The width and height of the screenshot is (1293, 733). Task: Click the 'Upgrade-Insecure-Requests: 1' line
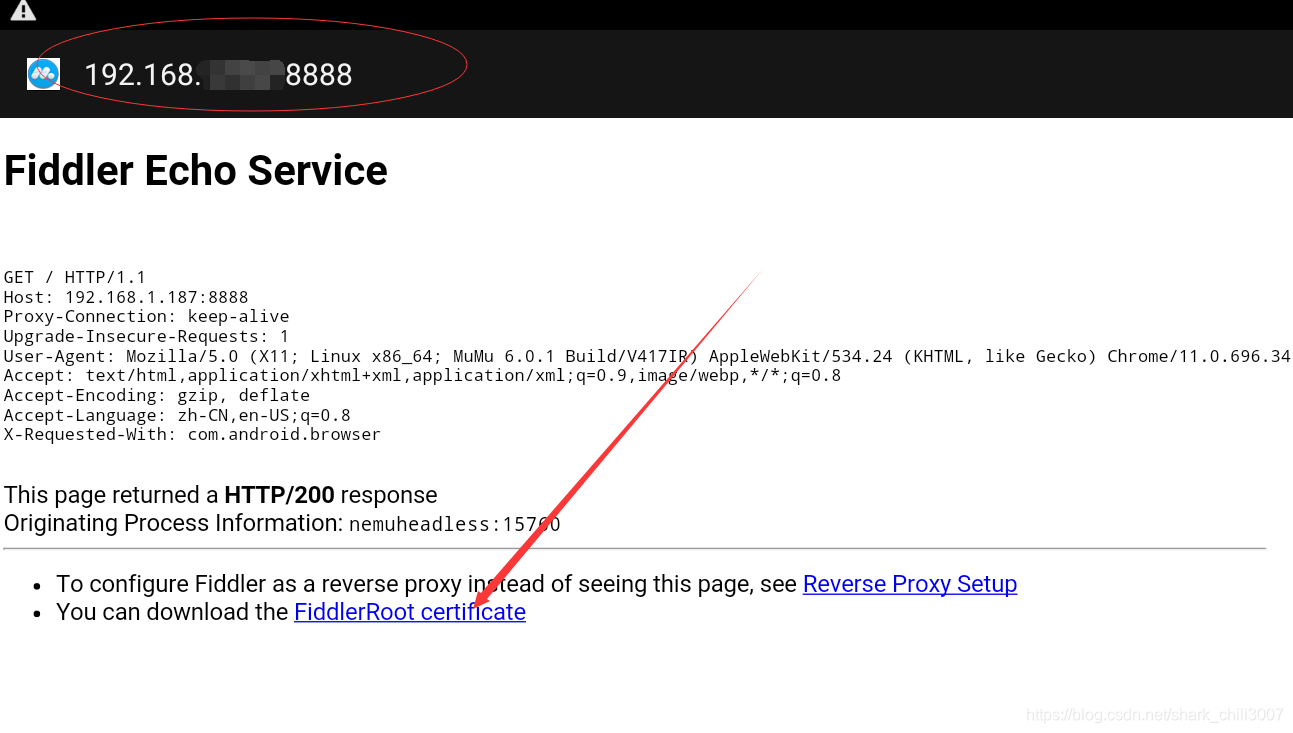[147, 337]
